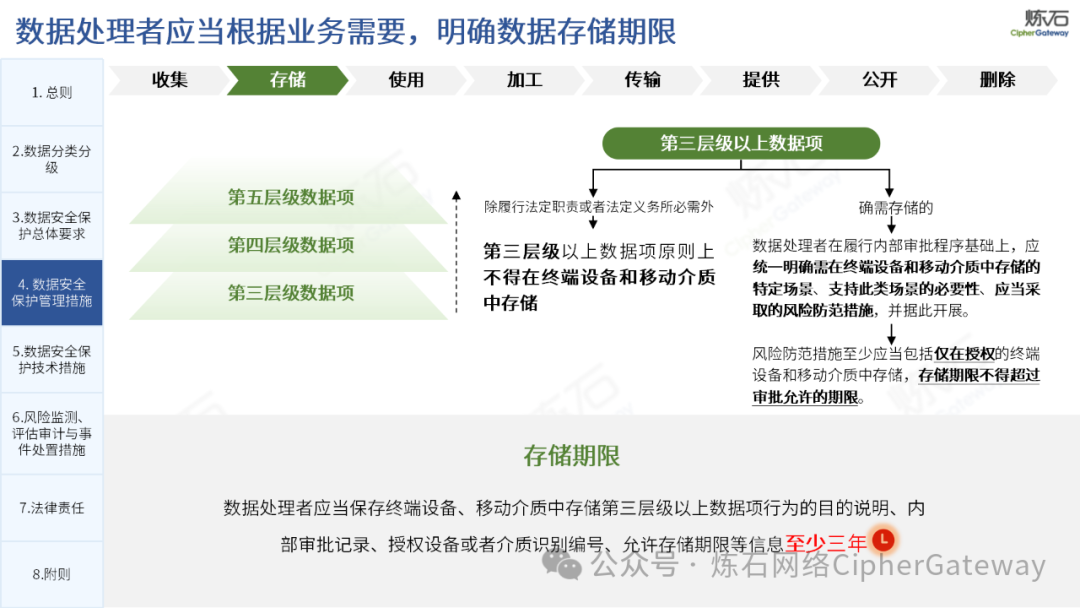Click the bold phrase 取的风险防范措施
Image resolution: width=1080 pixels, height=608 pixels.
coord(813,311)
